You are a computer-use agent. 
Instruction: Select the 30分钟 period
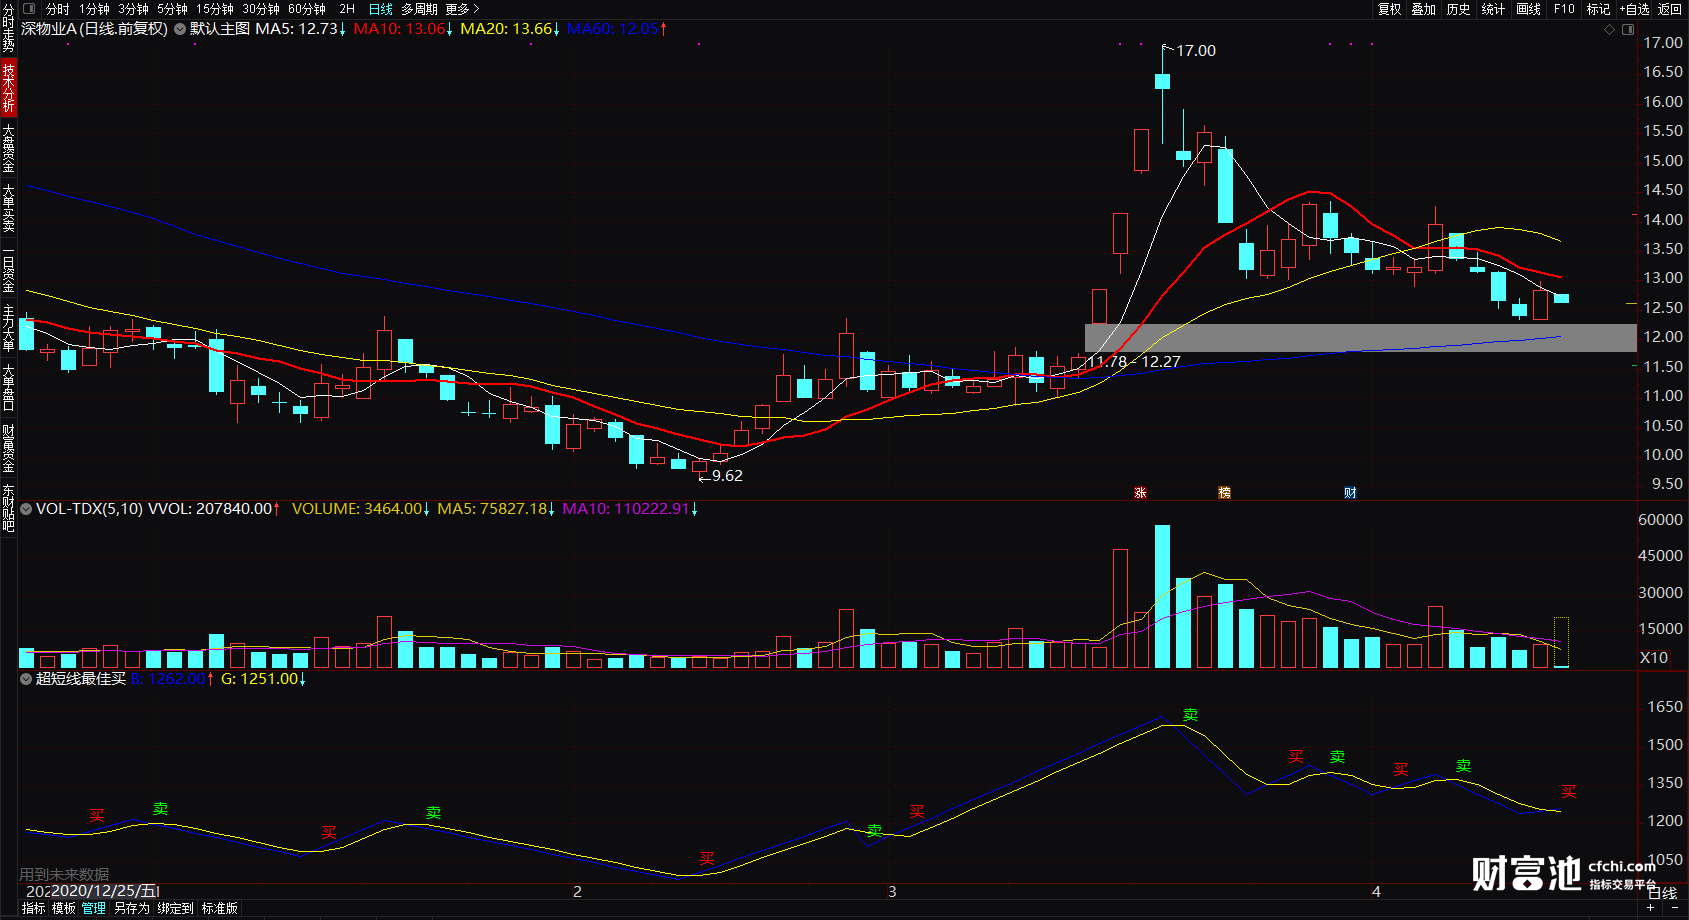(x=261, y=9)
